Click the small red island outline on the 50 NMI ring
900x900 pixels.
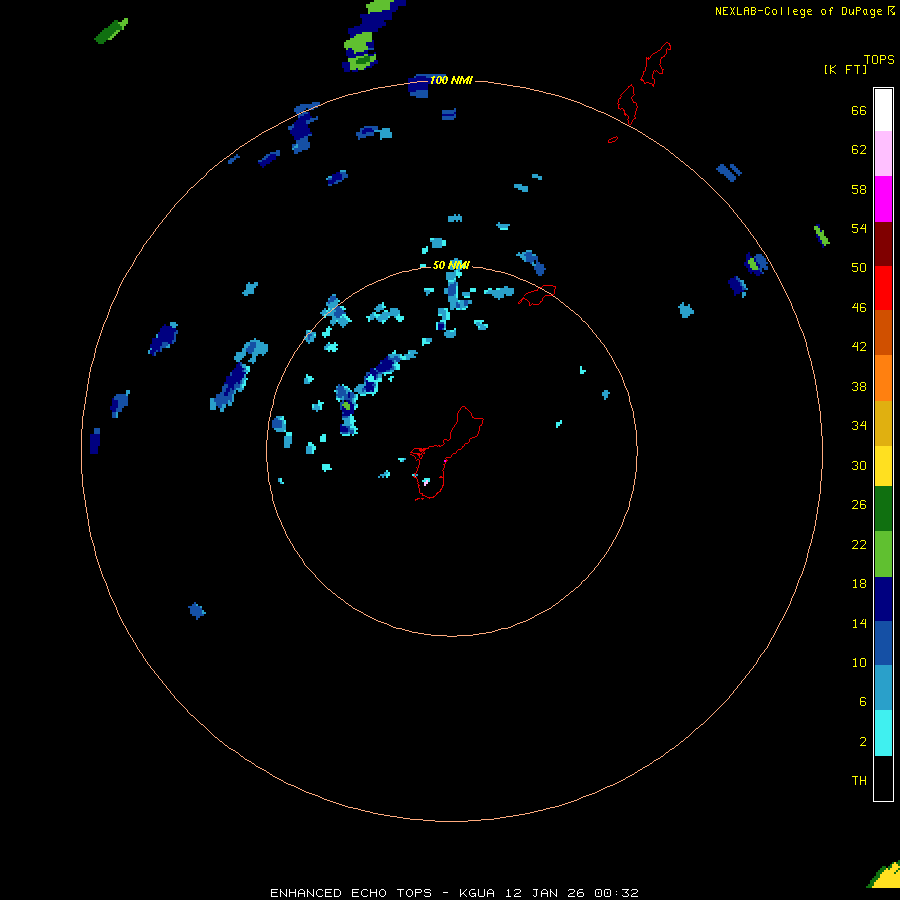click(537, 295)
